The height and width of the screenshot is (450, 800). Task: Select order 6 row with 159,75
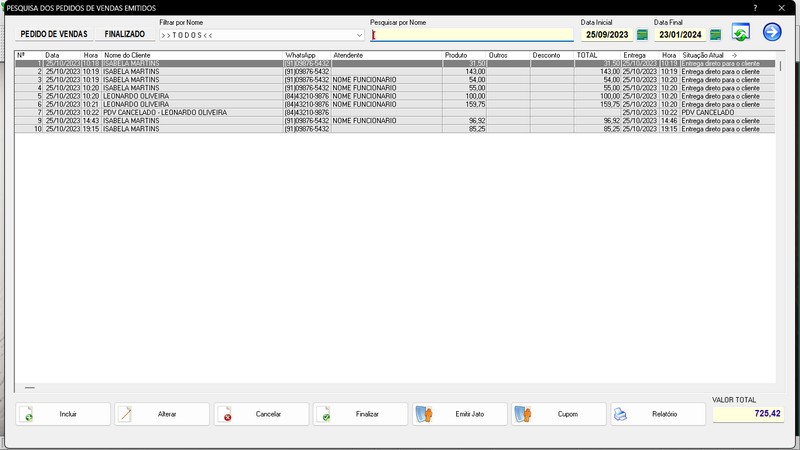pos(395,105)
